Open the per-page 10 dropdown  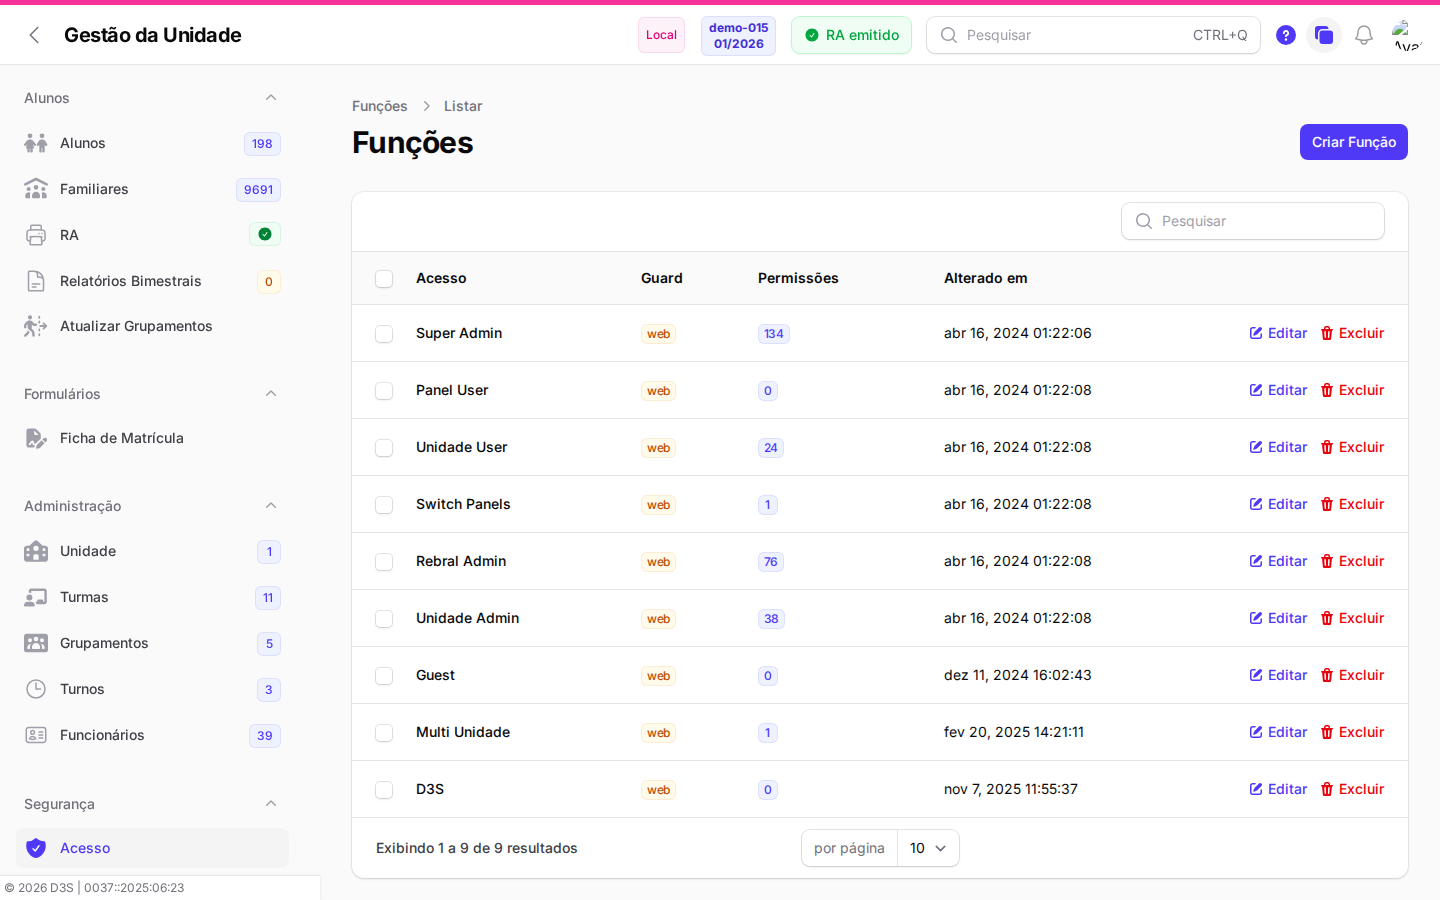point(928,848)
